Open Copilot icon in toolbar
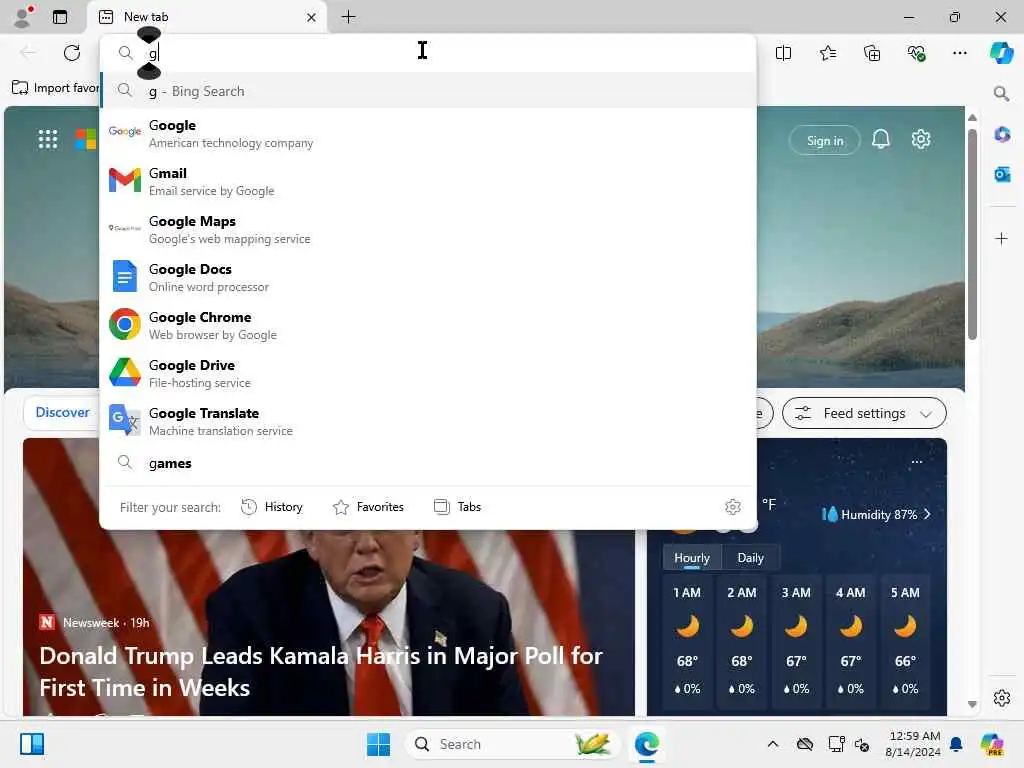 (1001, 53)
